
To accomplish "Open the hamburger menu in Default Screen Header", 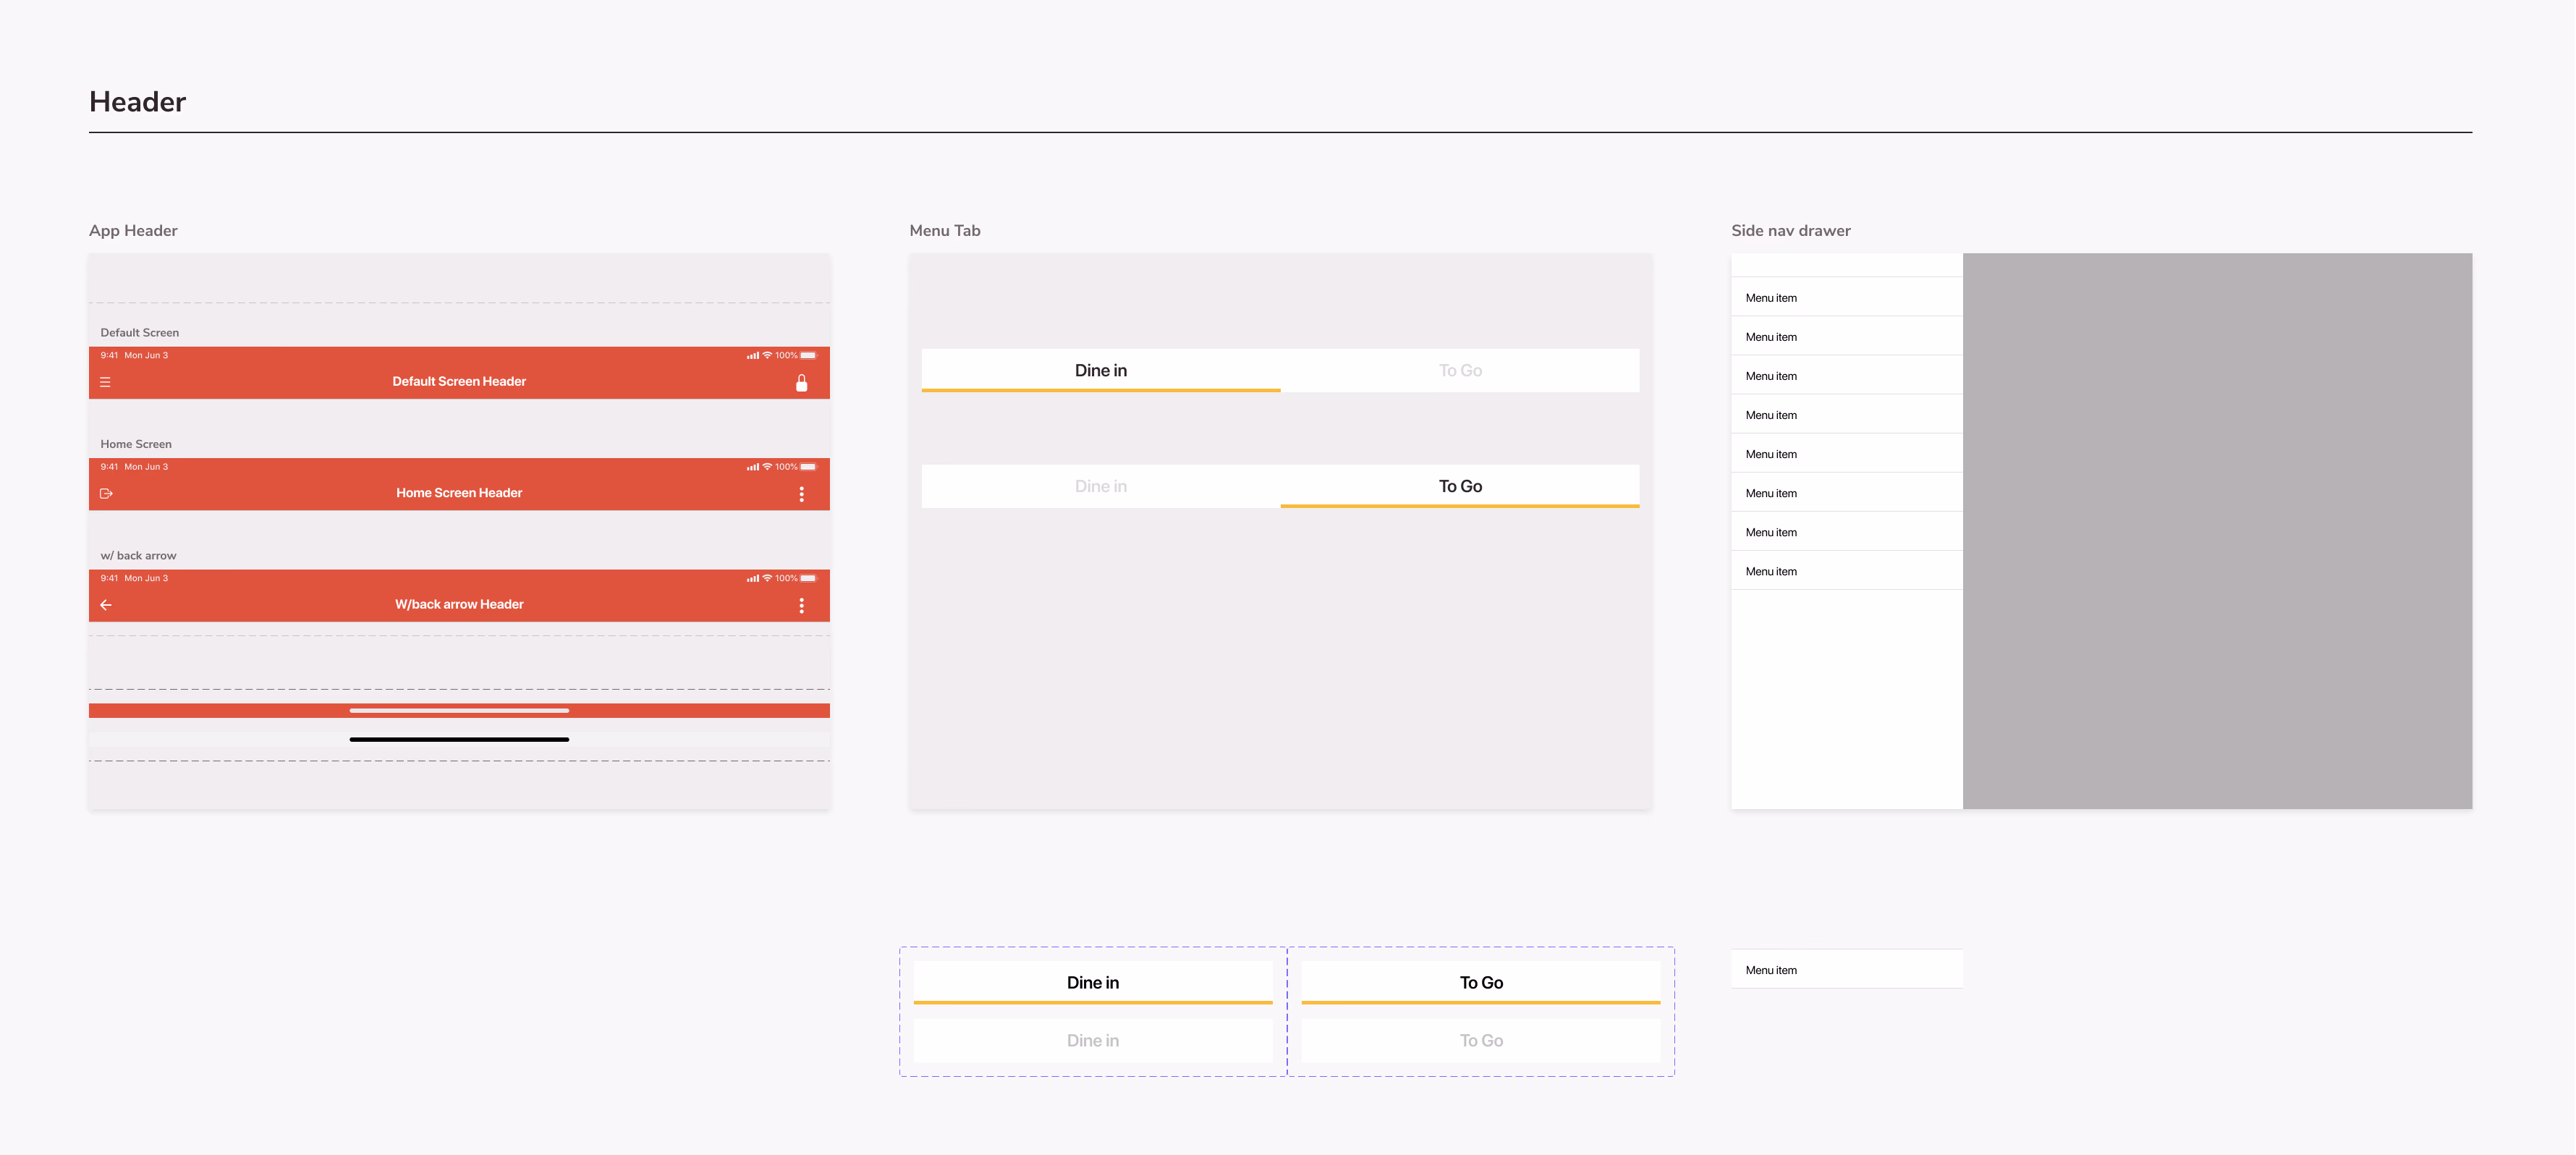I will coord(106,381).
